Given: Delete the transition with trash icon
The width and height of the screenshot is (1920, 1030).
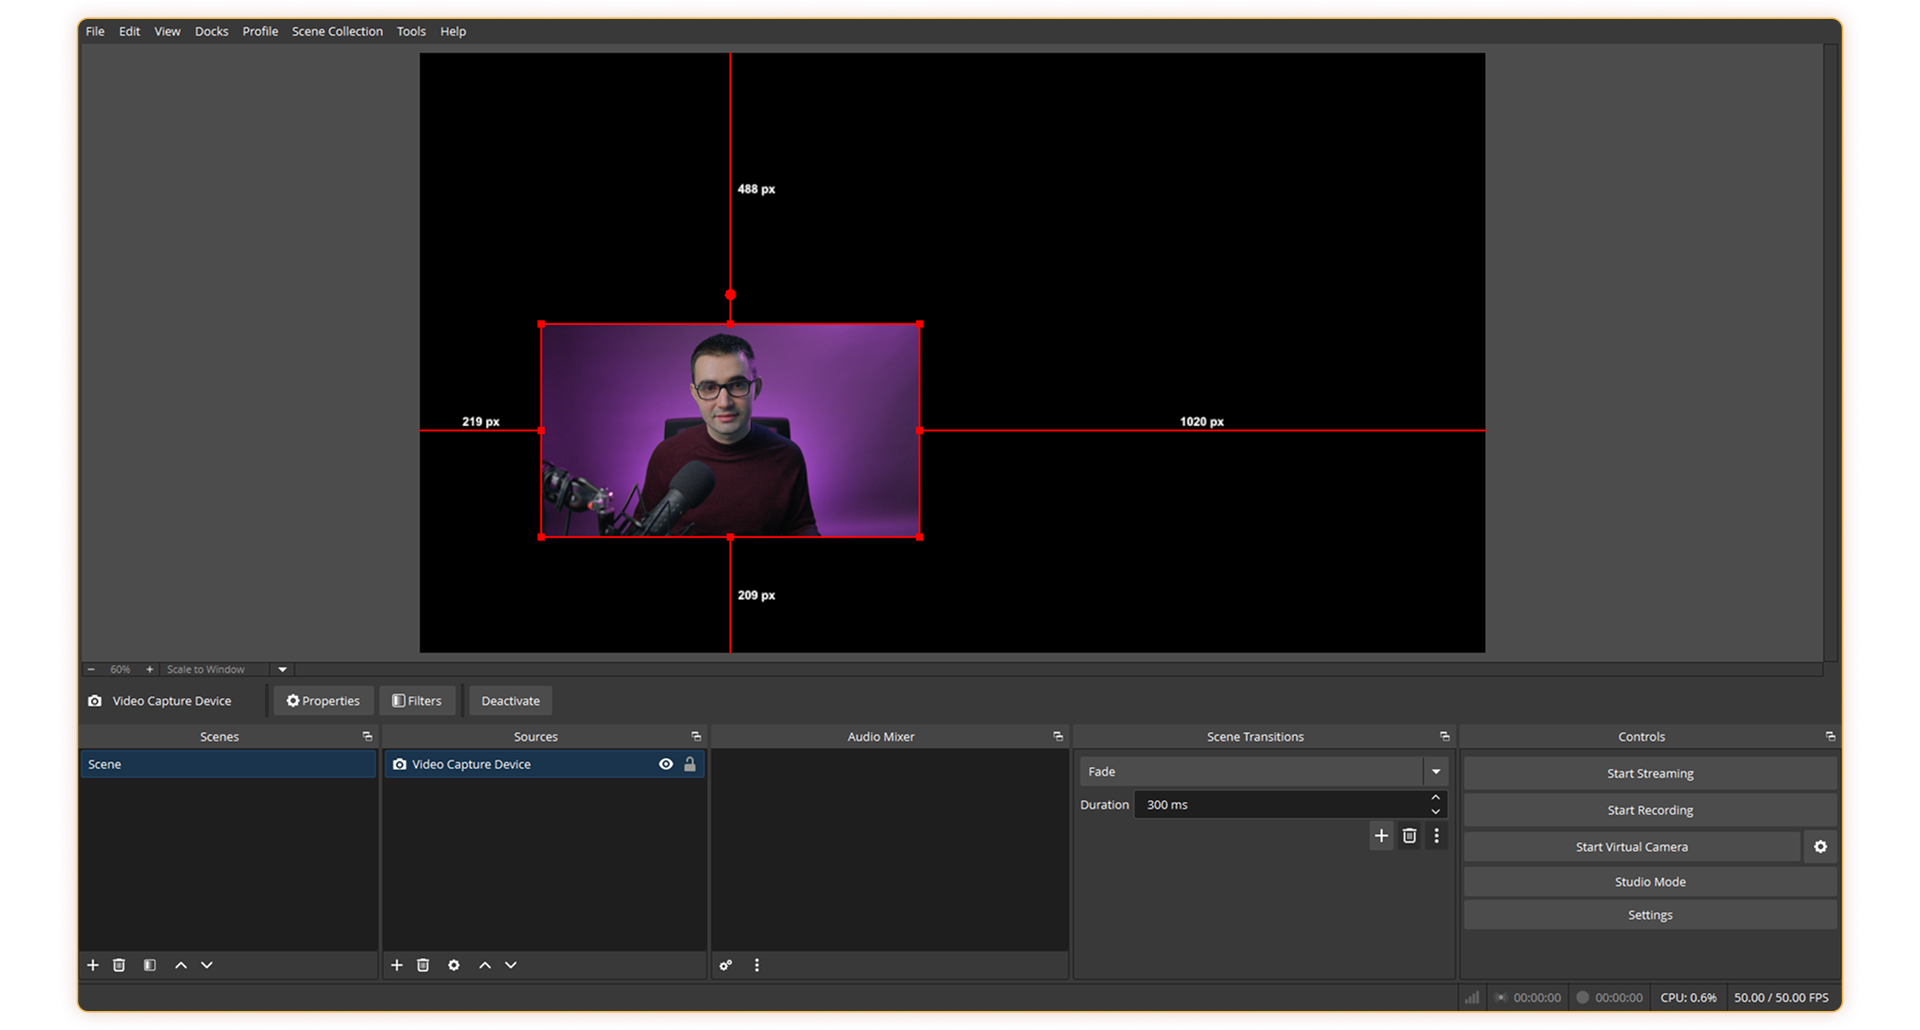Looking at the screenshot, I should tap(1409, 836).
